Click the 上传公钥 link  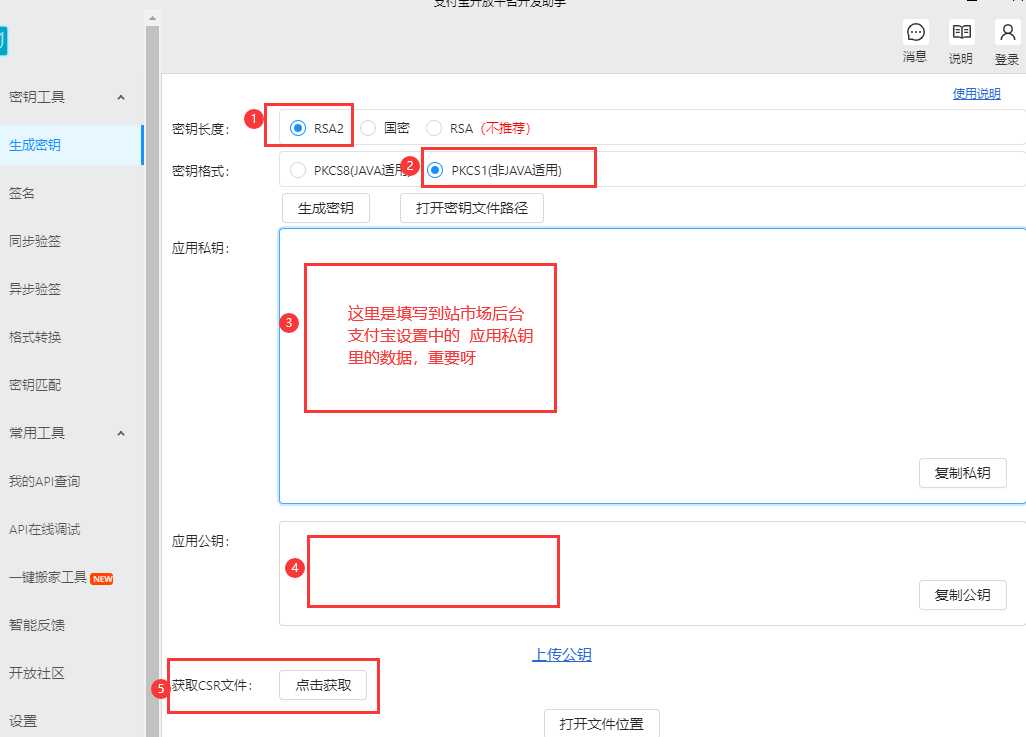click(562, 655)
